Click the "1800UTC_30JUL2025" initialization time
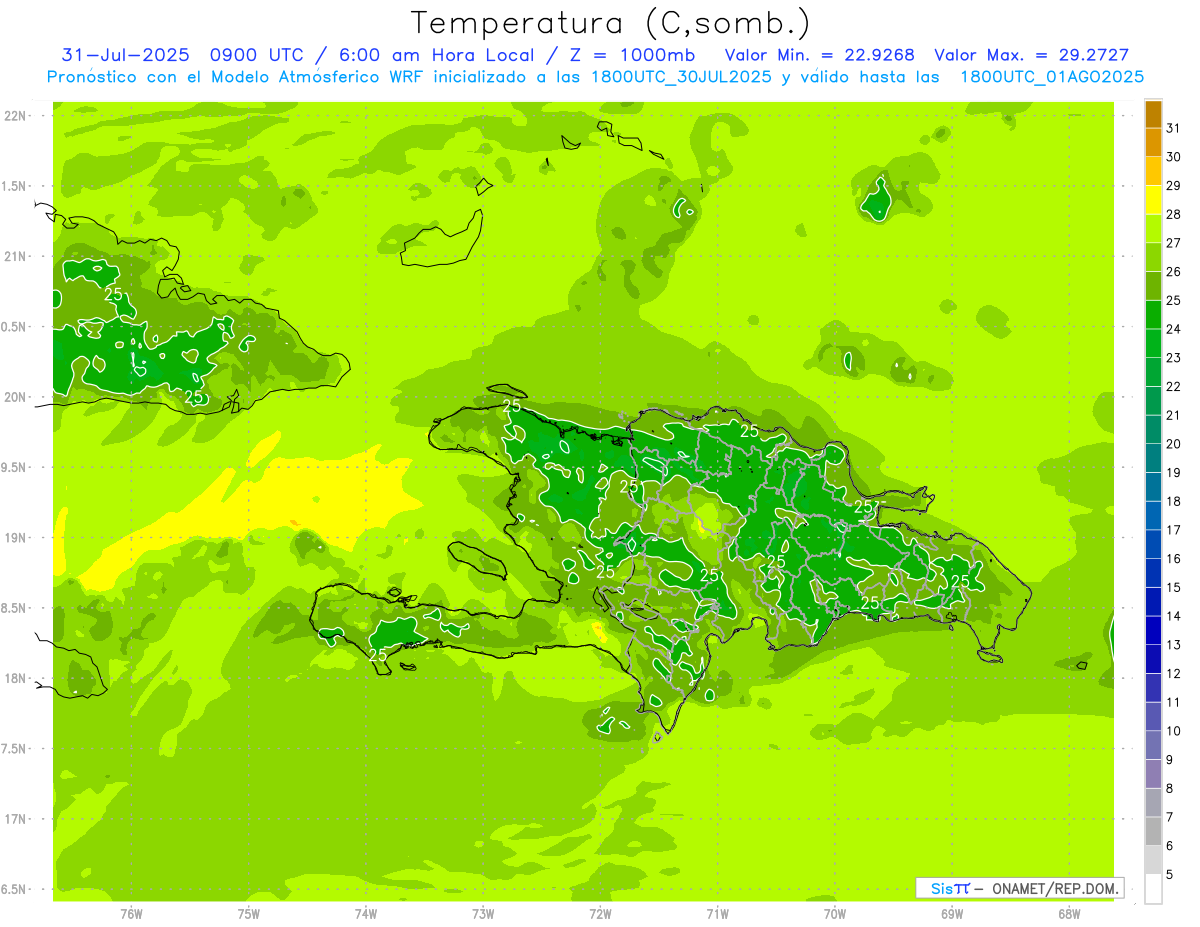This screenshot has height=927, width=1200. (680, 77)
